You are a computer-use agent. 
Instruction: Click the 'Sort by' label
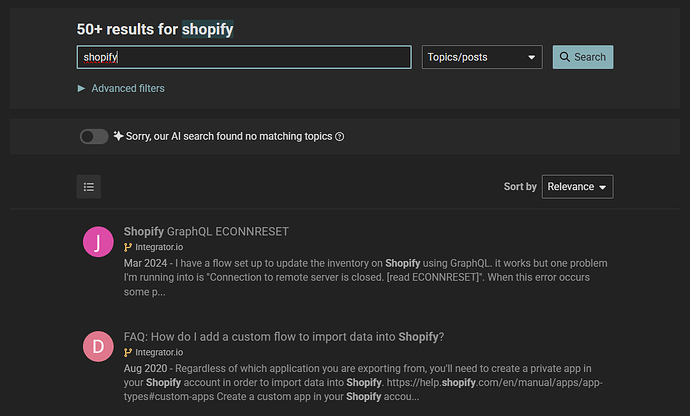point(520,187)
